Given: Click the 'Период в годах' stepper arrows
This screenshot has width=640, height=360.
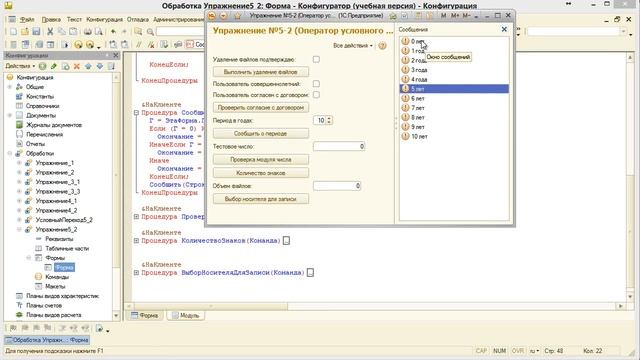Looking at the screenshot, I should (x=329, y=120).
